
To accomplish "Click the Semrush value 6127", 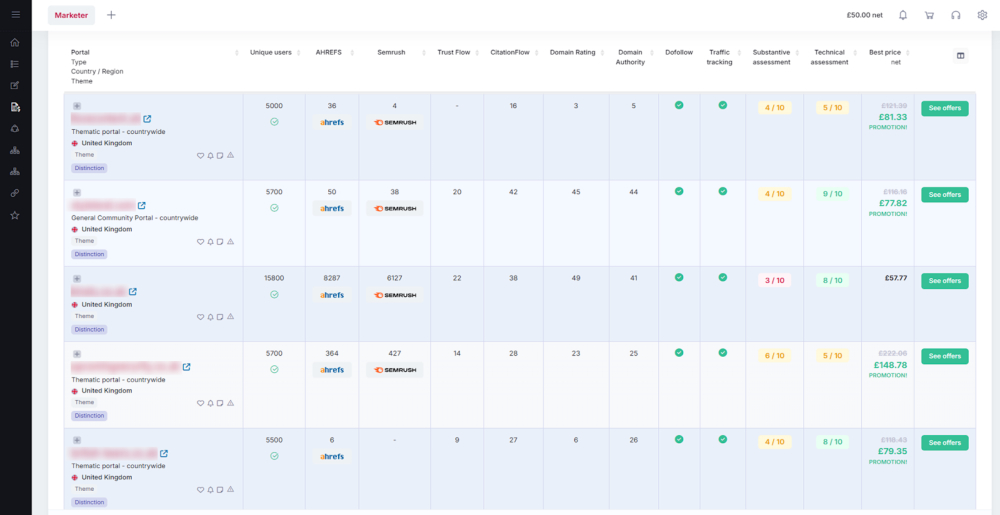I will [395, 278].
